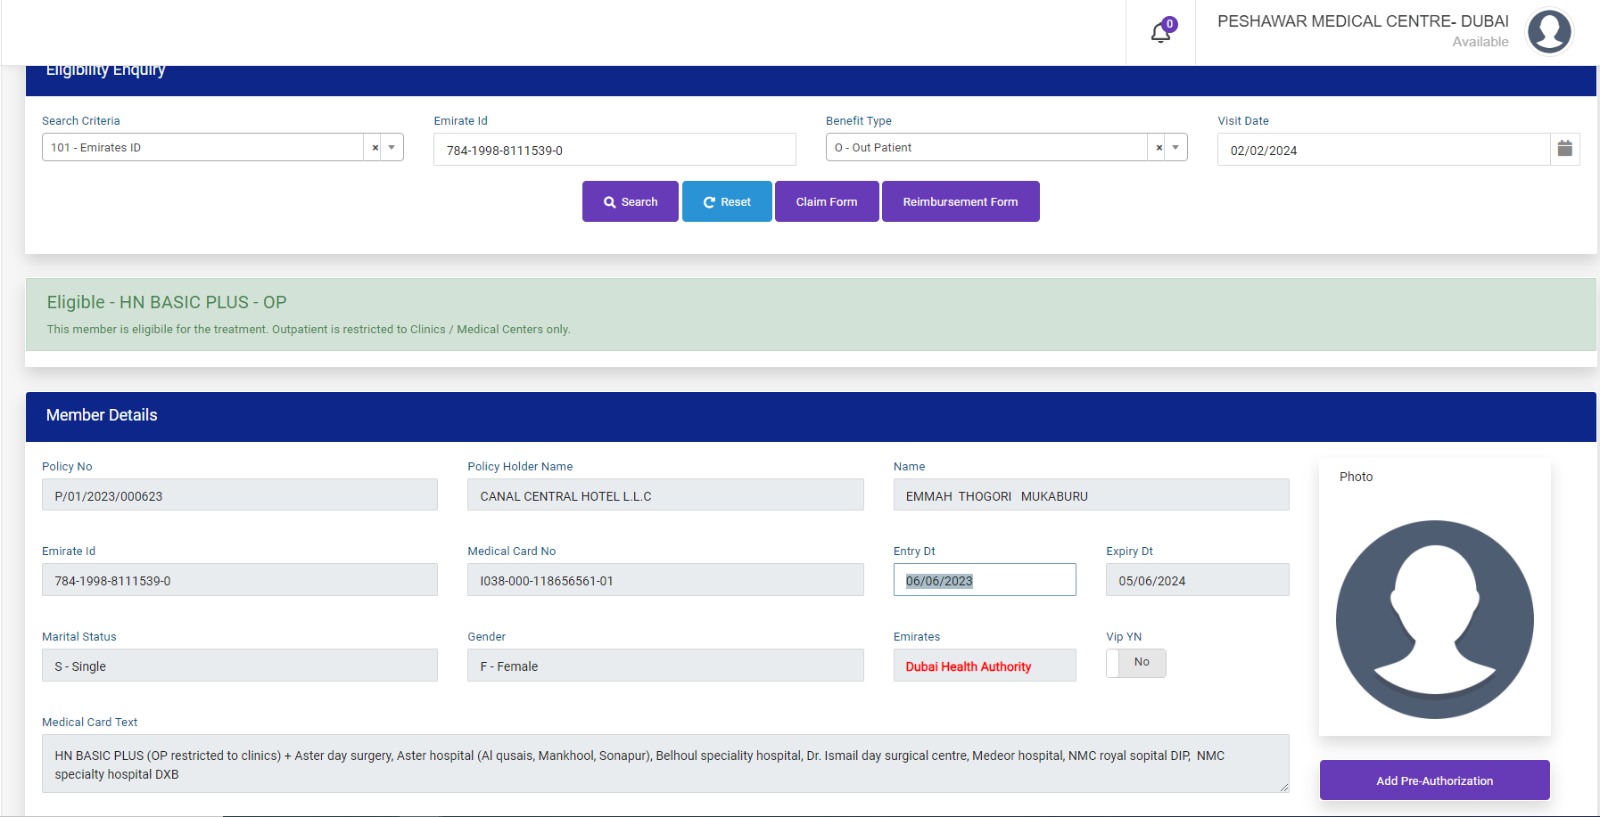
Task: Reset the eligibility enquiry form
Action: pos(727,202)
